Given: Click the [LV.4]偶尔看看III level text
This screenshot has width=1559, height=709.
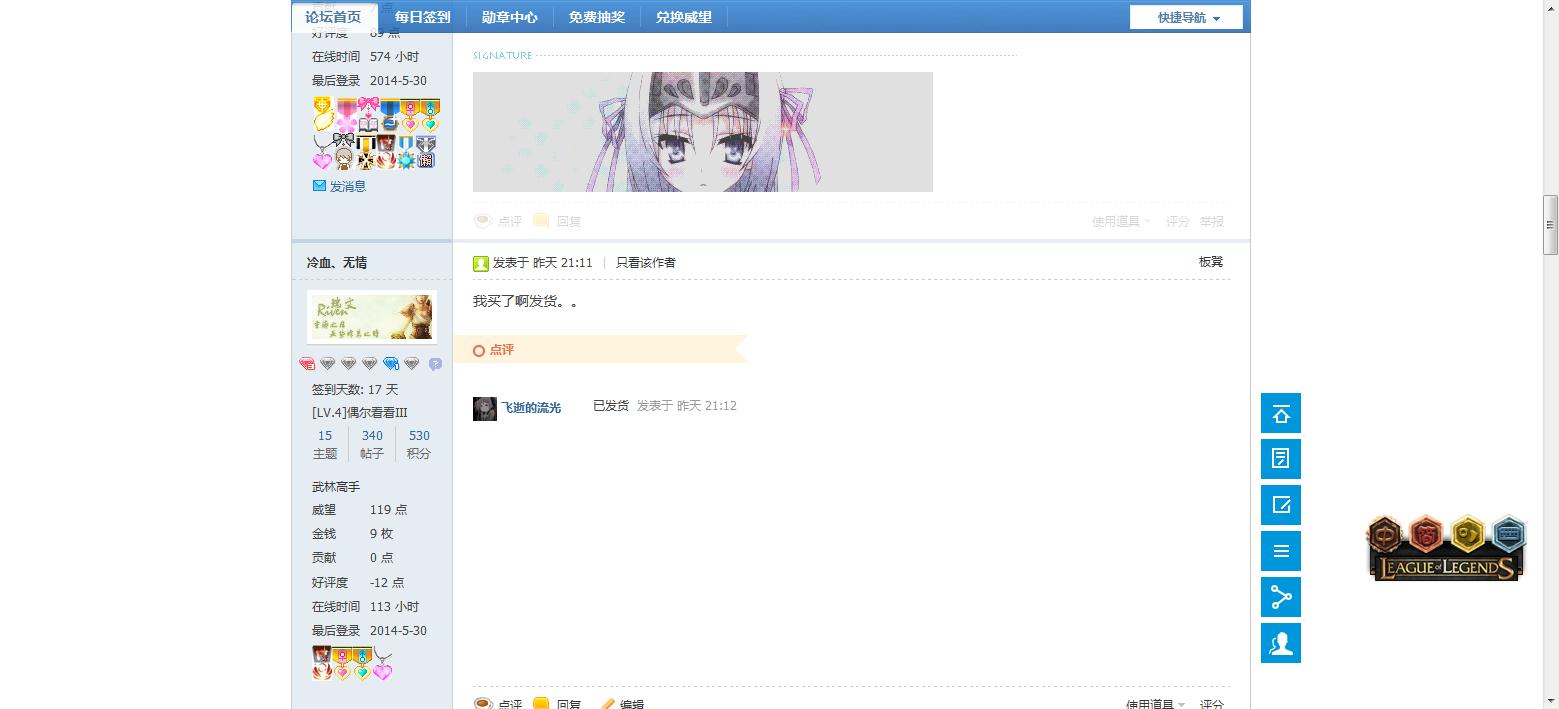Looking at the screenshot, I should (x=360, y=413).
